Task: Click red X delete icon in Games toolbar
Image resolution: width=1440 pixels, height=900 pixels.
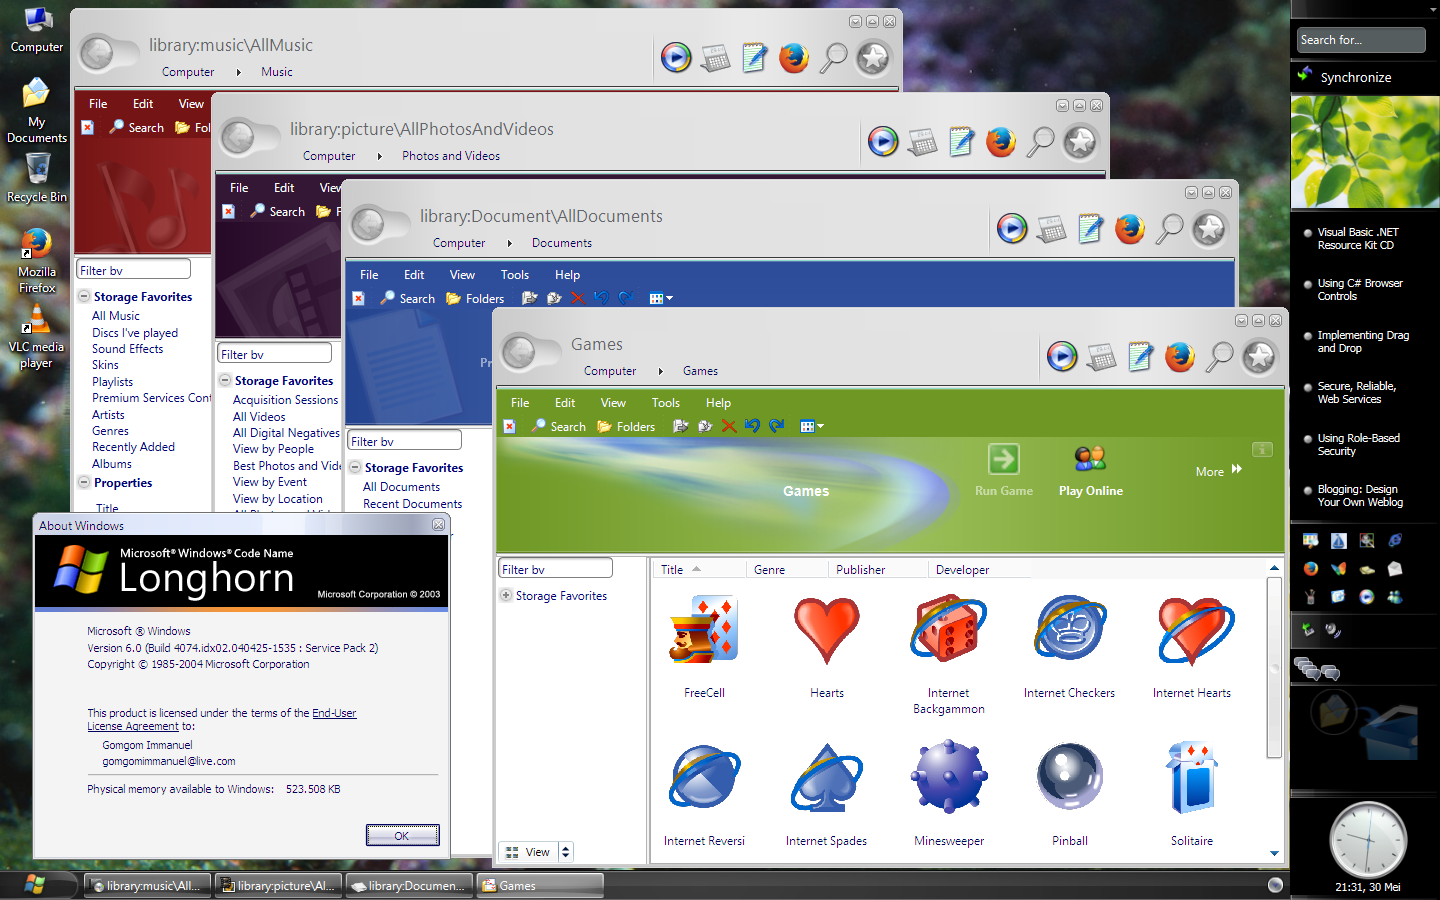Action: pyautogui.click(x=729, y=426)
